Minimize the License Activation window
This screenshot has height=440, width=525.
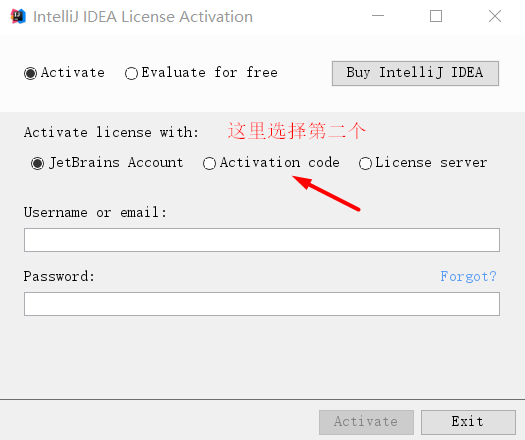click(x=378, y=16)
